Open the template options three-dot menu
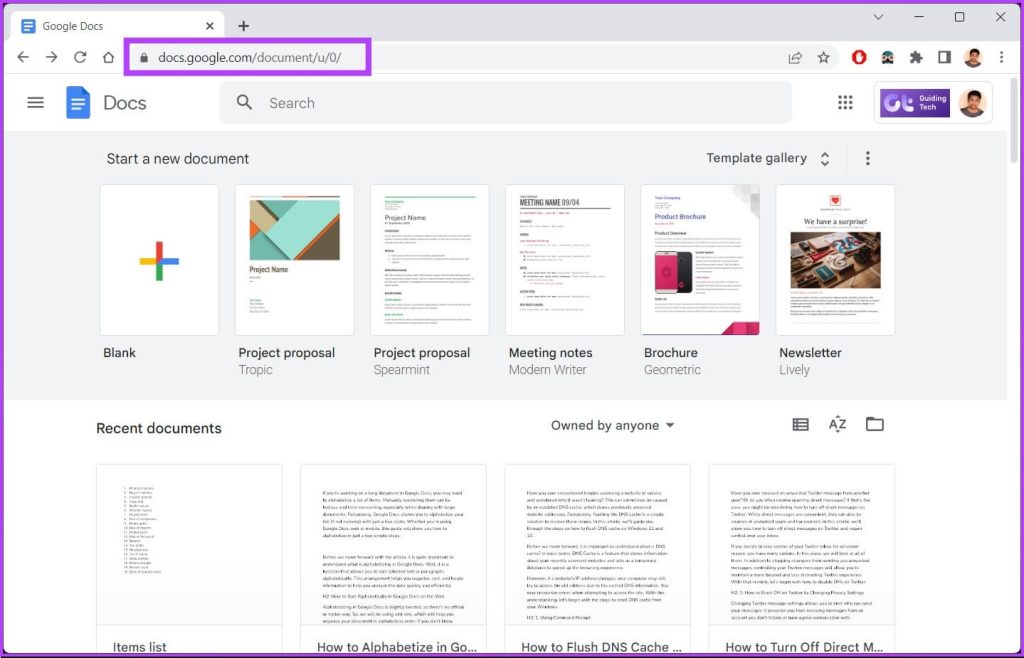1024x658 pixels. [x=868, y=158]
